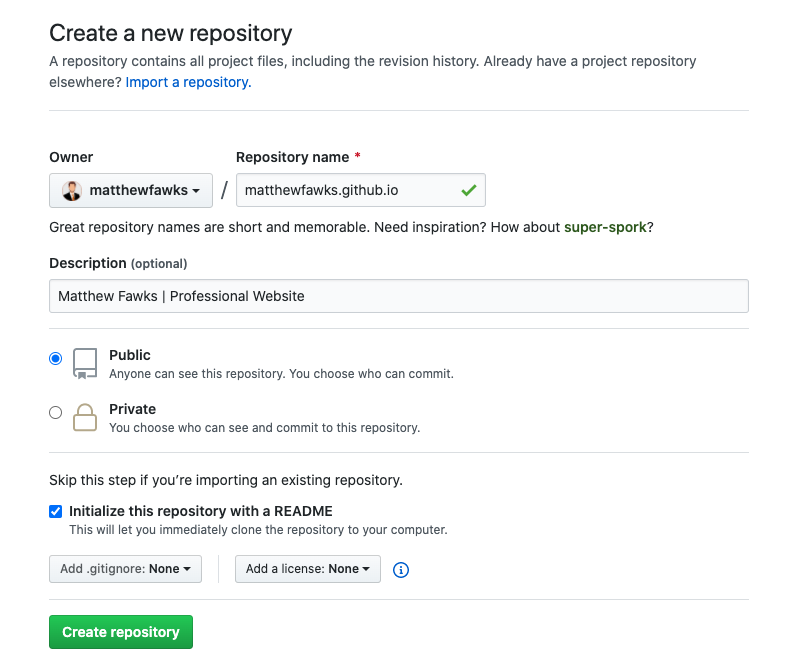Click the Owner label

71,157
